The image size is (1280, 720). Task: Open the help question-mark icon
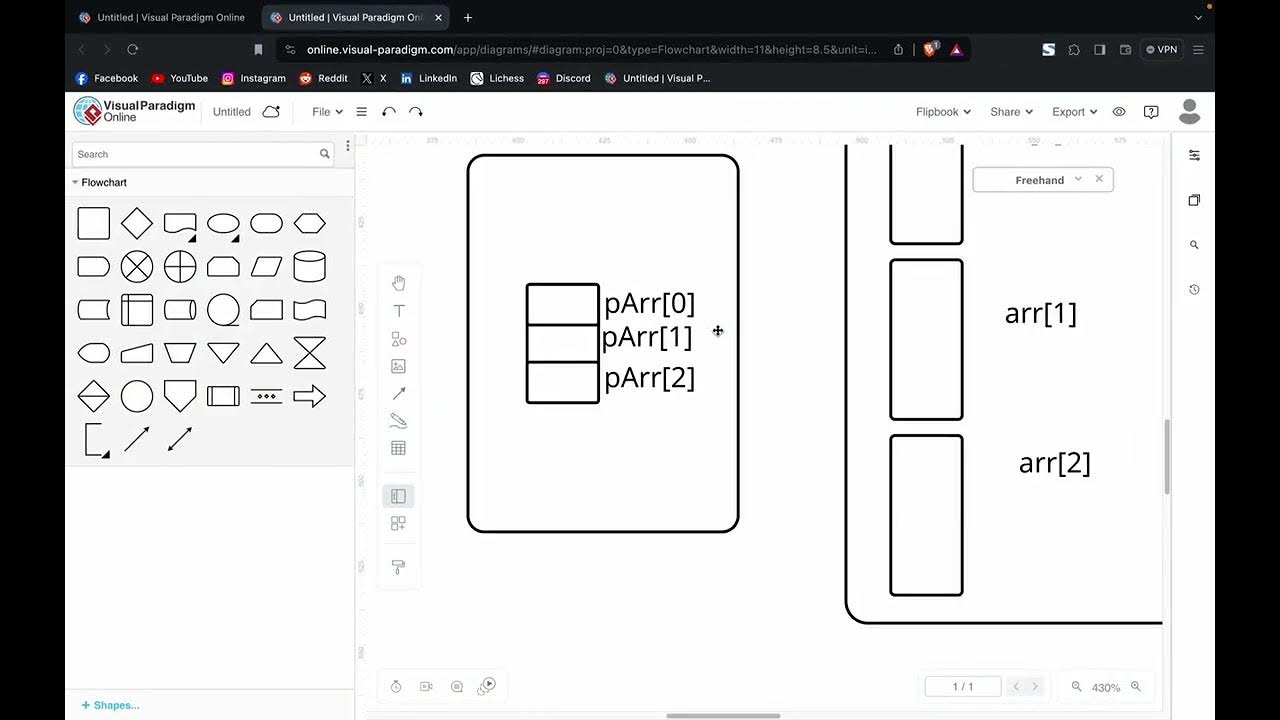point(1151,112)
